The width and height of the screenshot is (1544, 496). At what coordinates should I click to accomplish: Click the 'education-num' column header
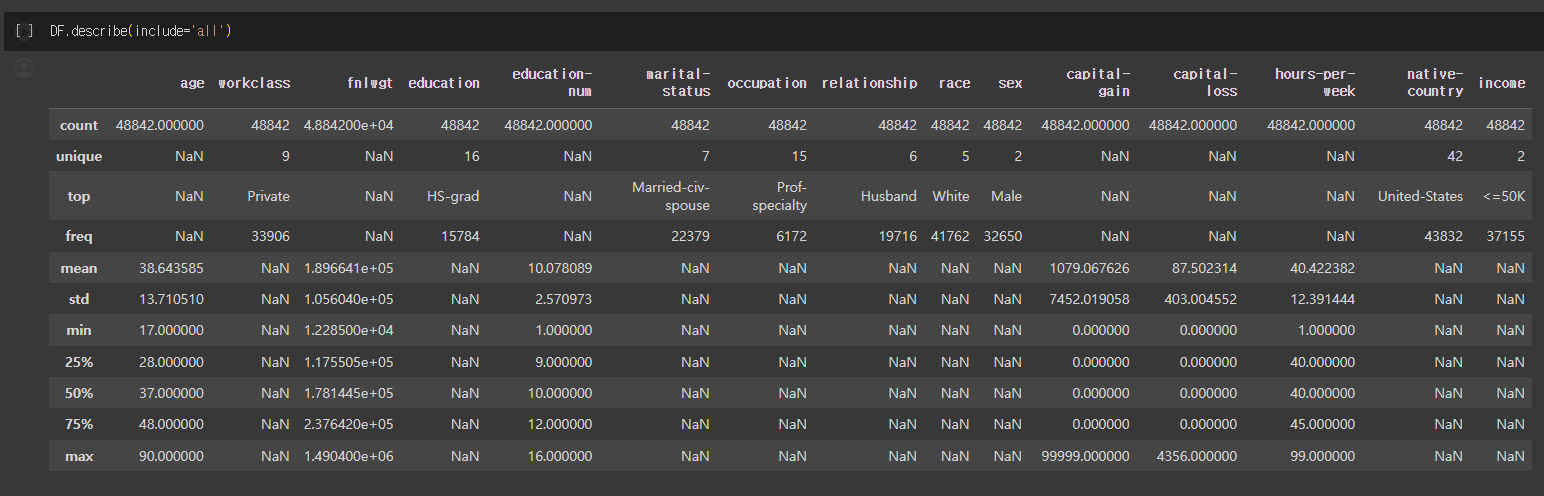[x=552, y=83]
